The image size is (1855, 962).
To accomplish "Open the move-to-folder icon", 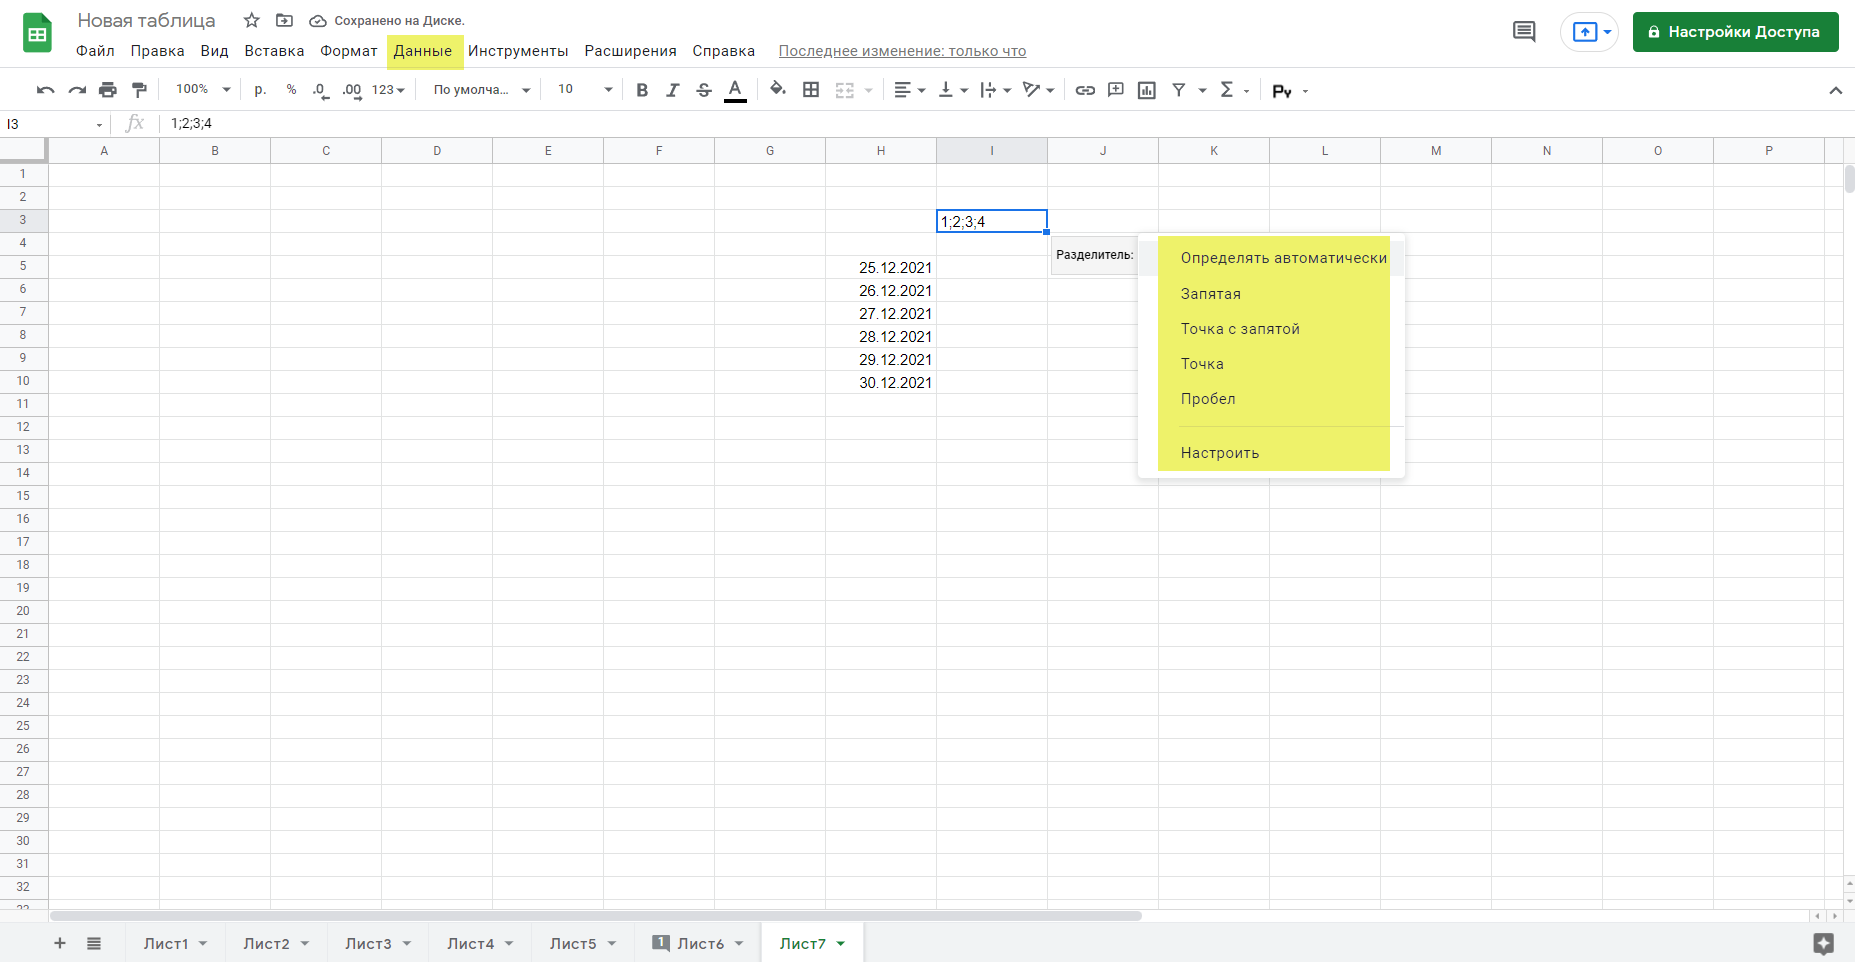I will click(284, 20).
